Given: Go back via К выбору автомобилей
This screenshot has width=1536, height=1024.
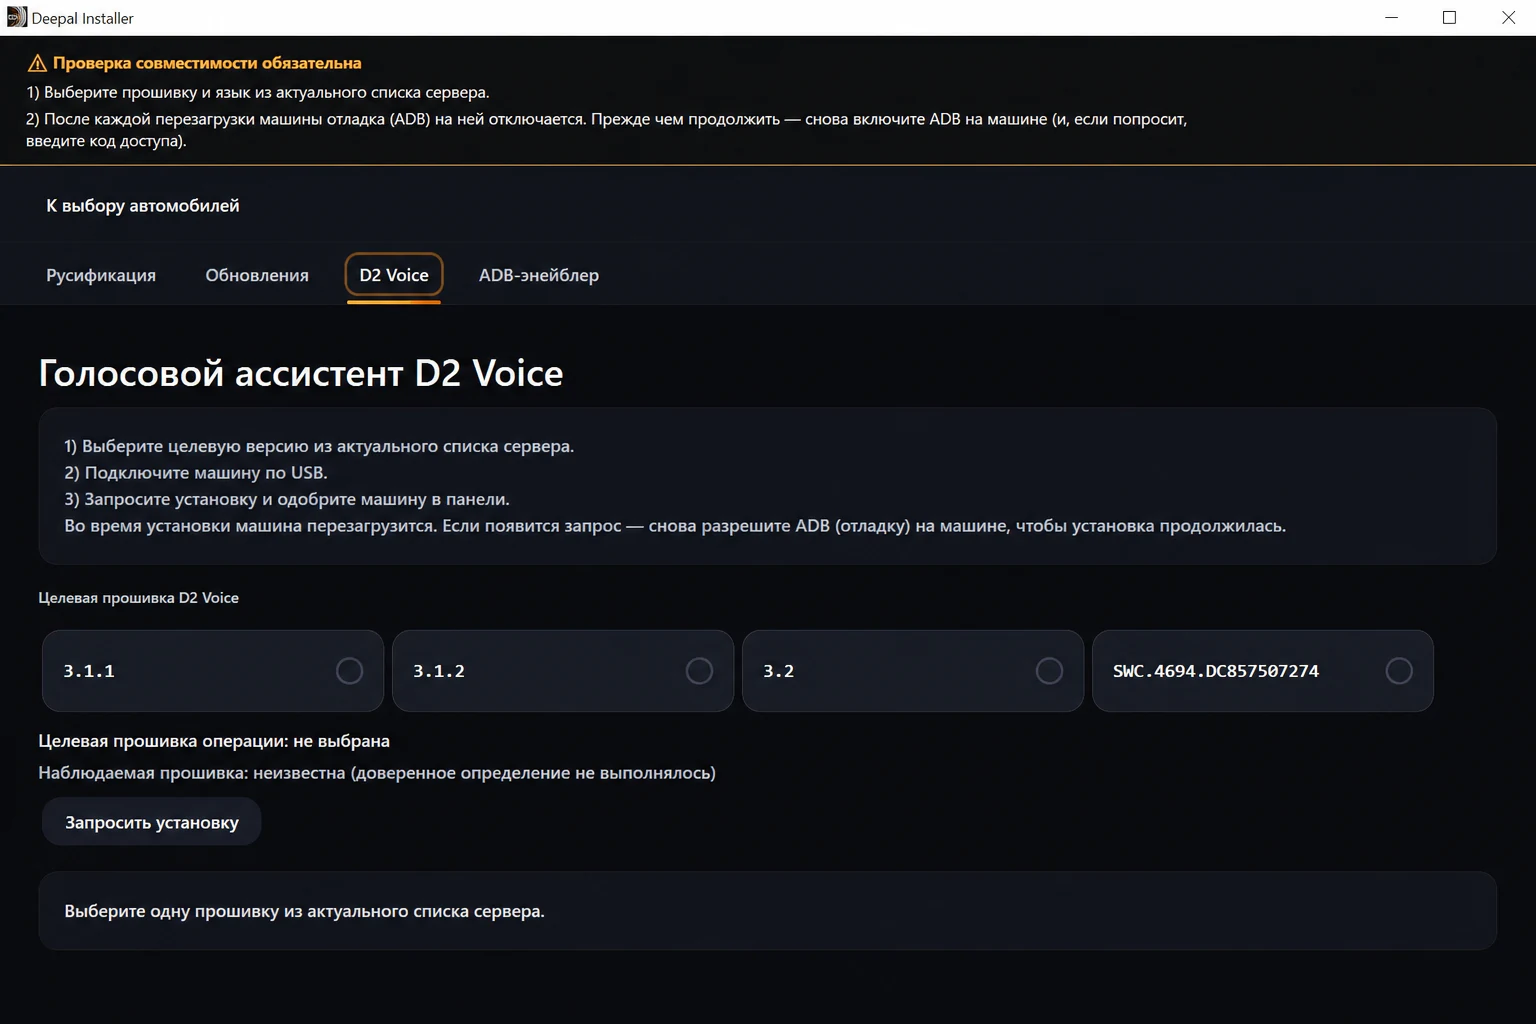Looking at the screenshot, I should (143, 206).
